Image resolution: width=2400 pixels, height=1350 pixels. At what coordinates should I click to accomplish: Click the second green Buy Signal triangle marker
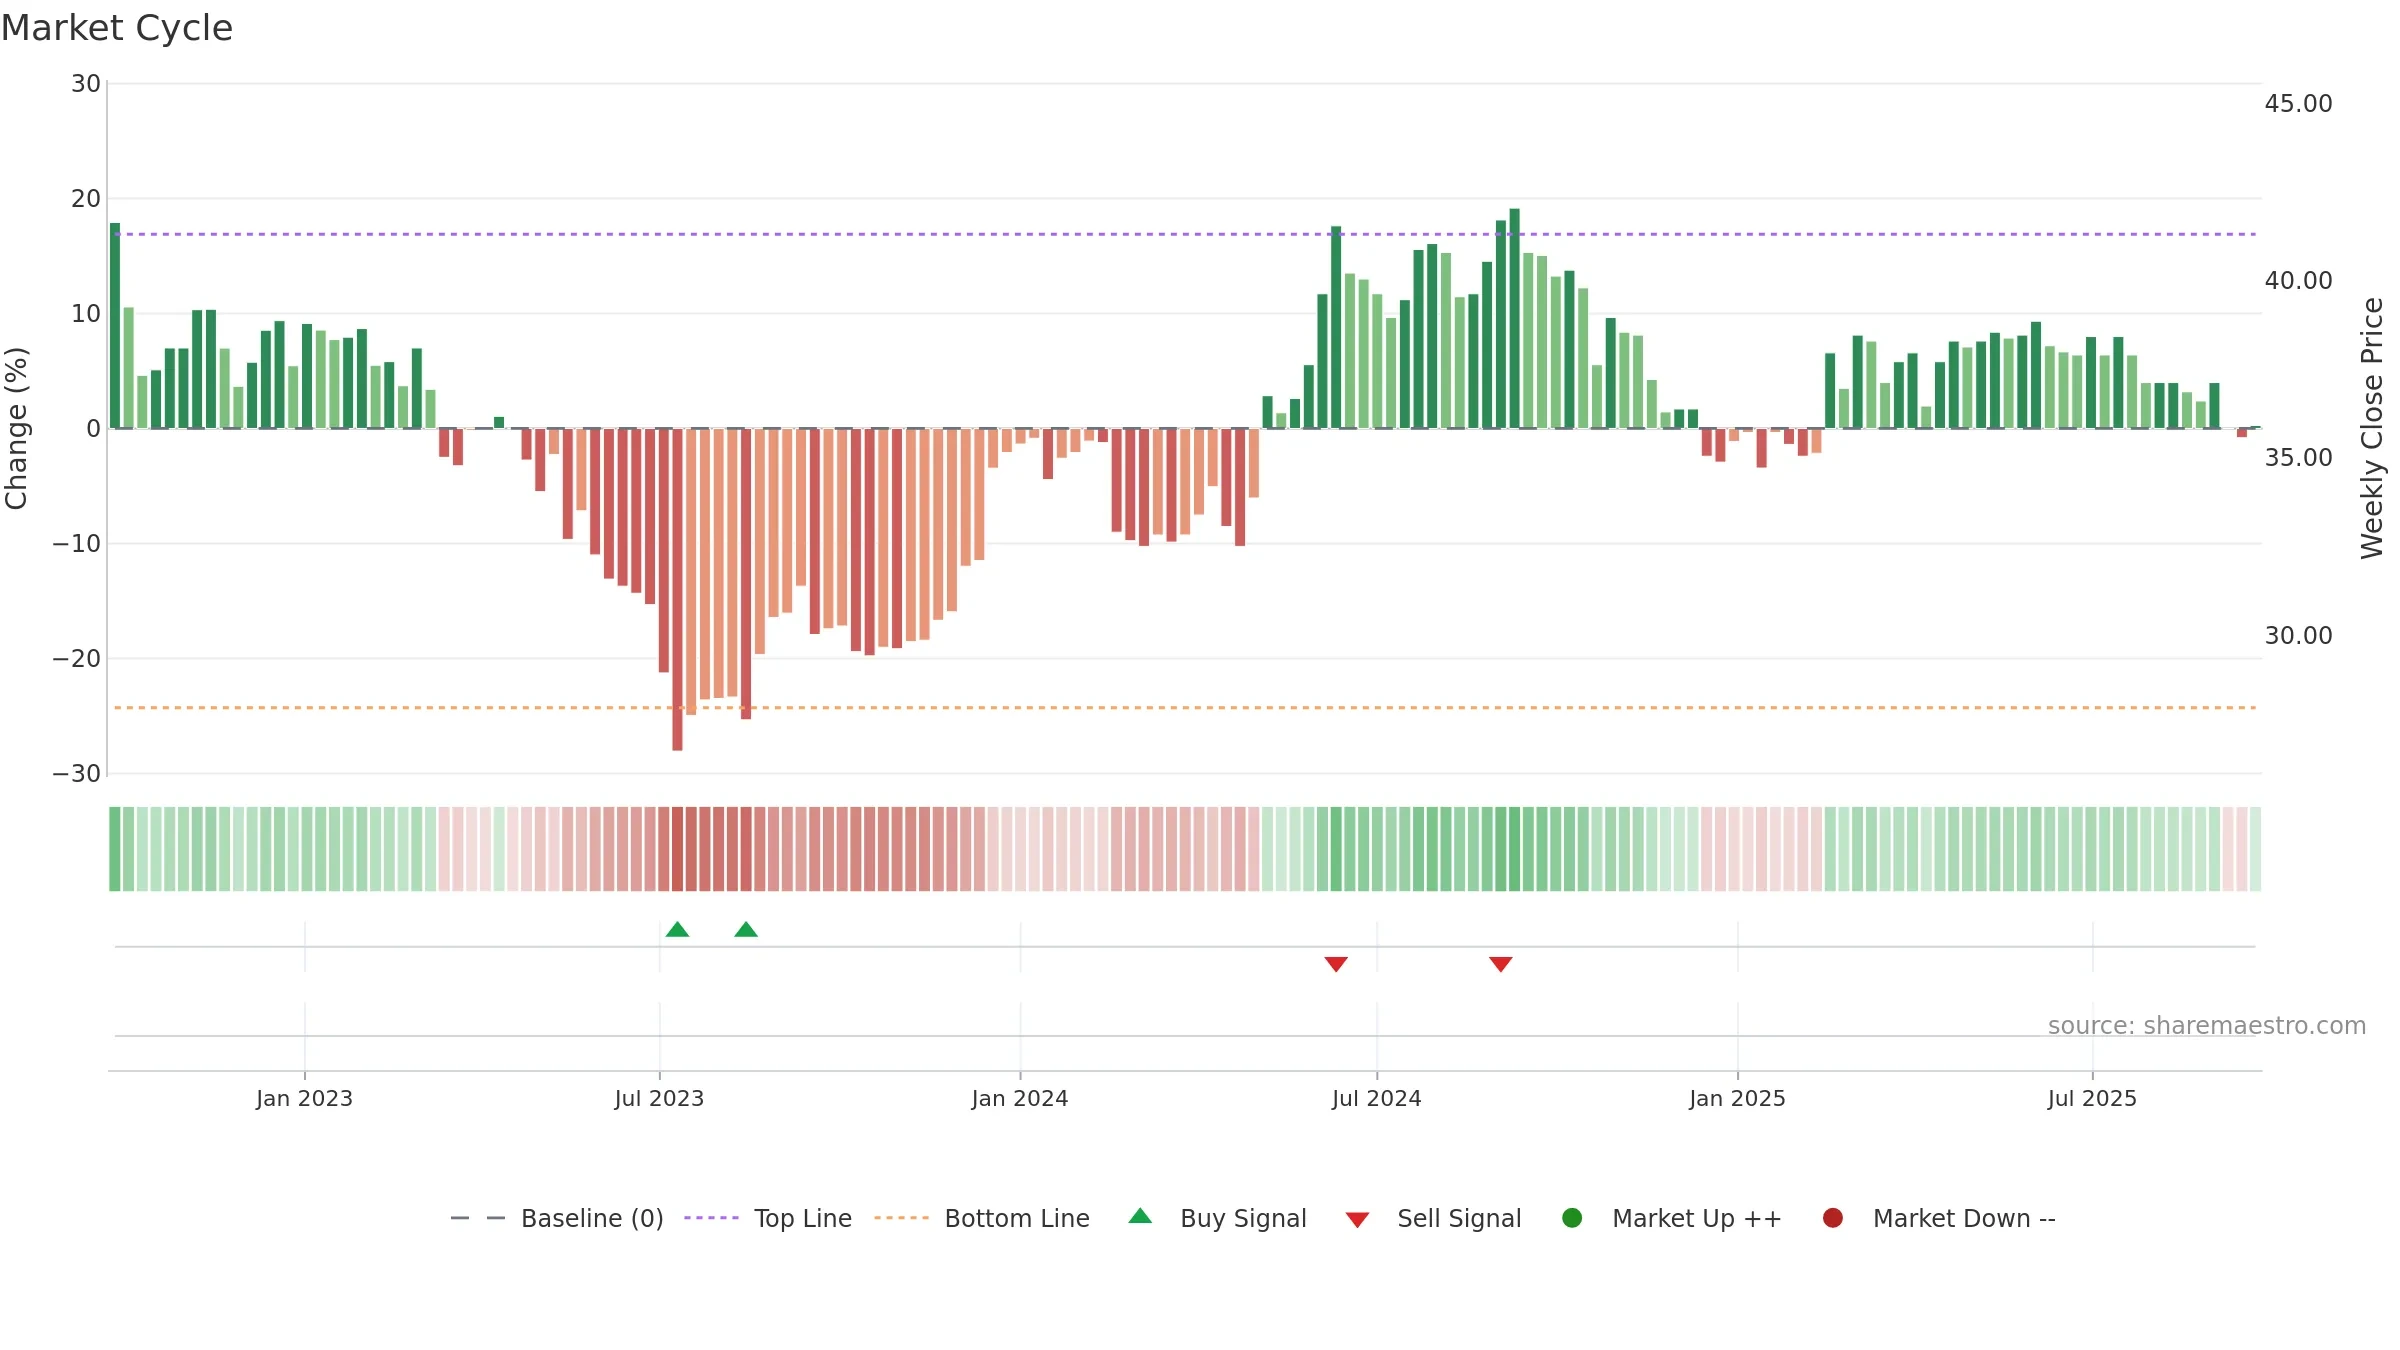(746, 929)
